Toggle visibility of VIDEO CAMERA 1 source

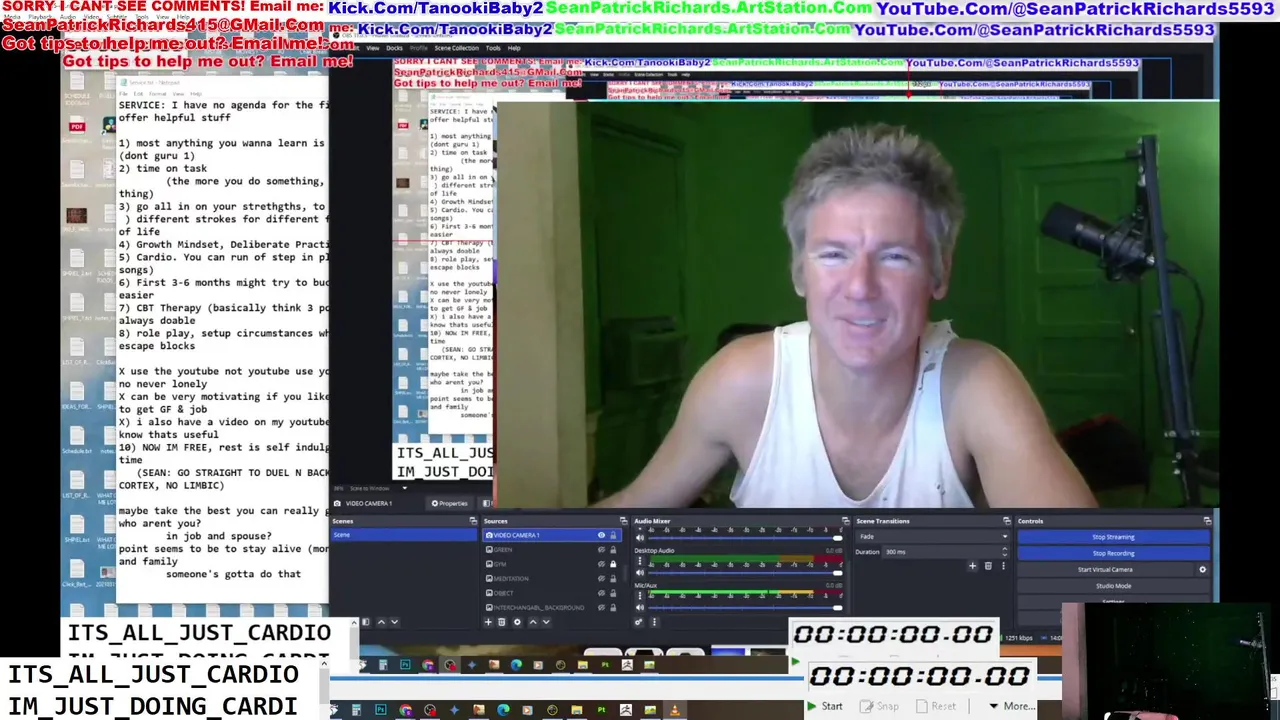601,535
